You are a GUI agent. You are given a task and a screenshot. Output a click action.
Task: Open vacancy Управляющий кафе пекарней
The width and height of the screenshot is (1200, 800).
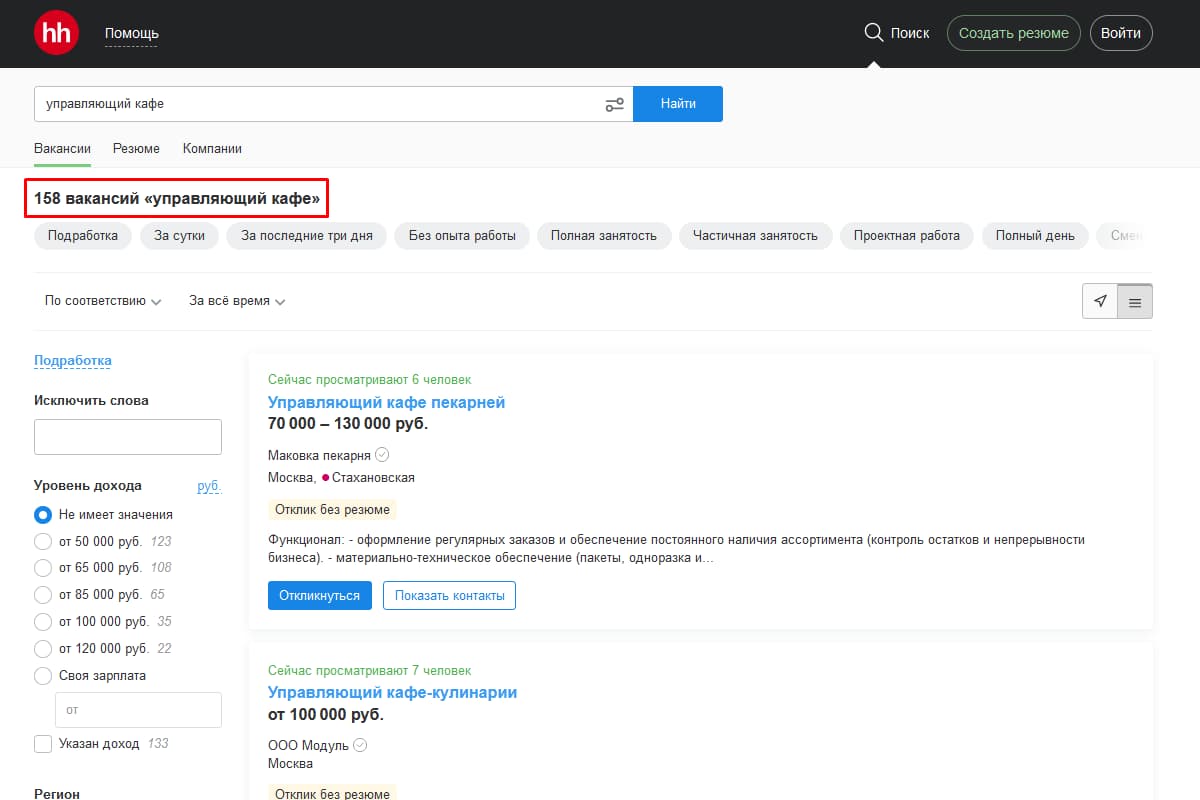click(x=387, y=402)
